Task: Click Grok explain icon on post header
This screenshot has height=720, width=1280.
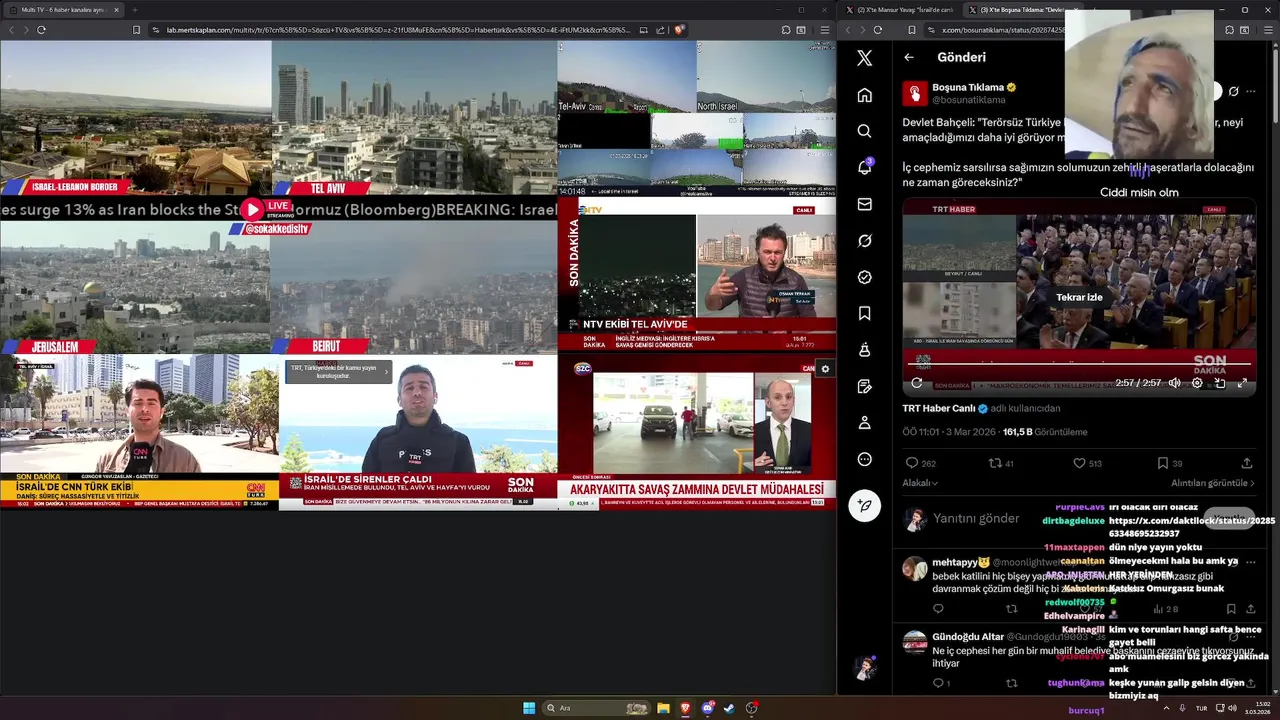Action: (1233, 91)
